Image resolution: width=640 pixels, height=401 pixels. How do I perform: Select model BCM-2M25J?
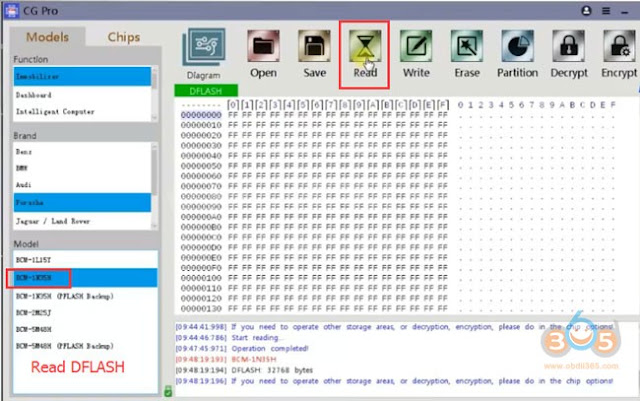tap(85, 312)
